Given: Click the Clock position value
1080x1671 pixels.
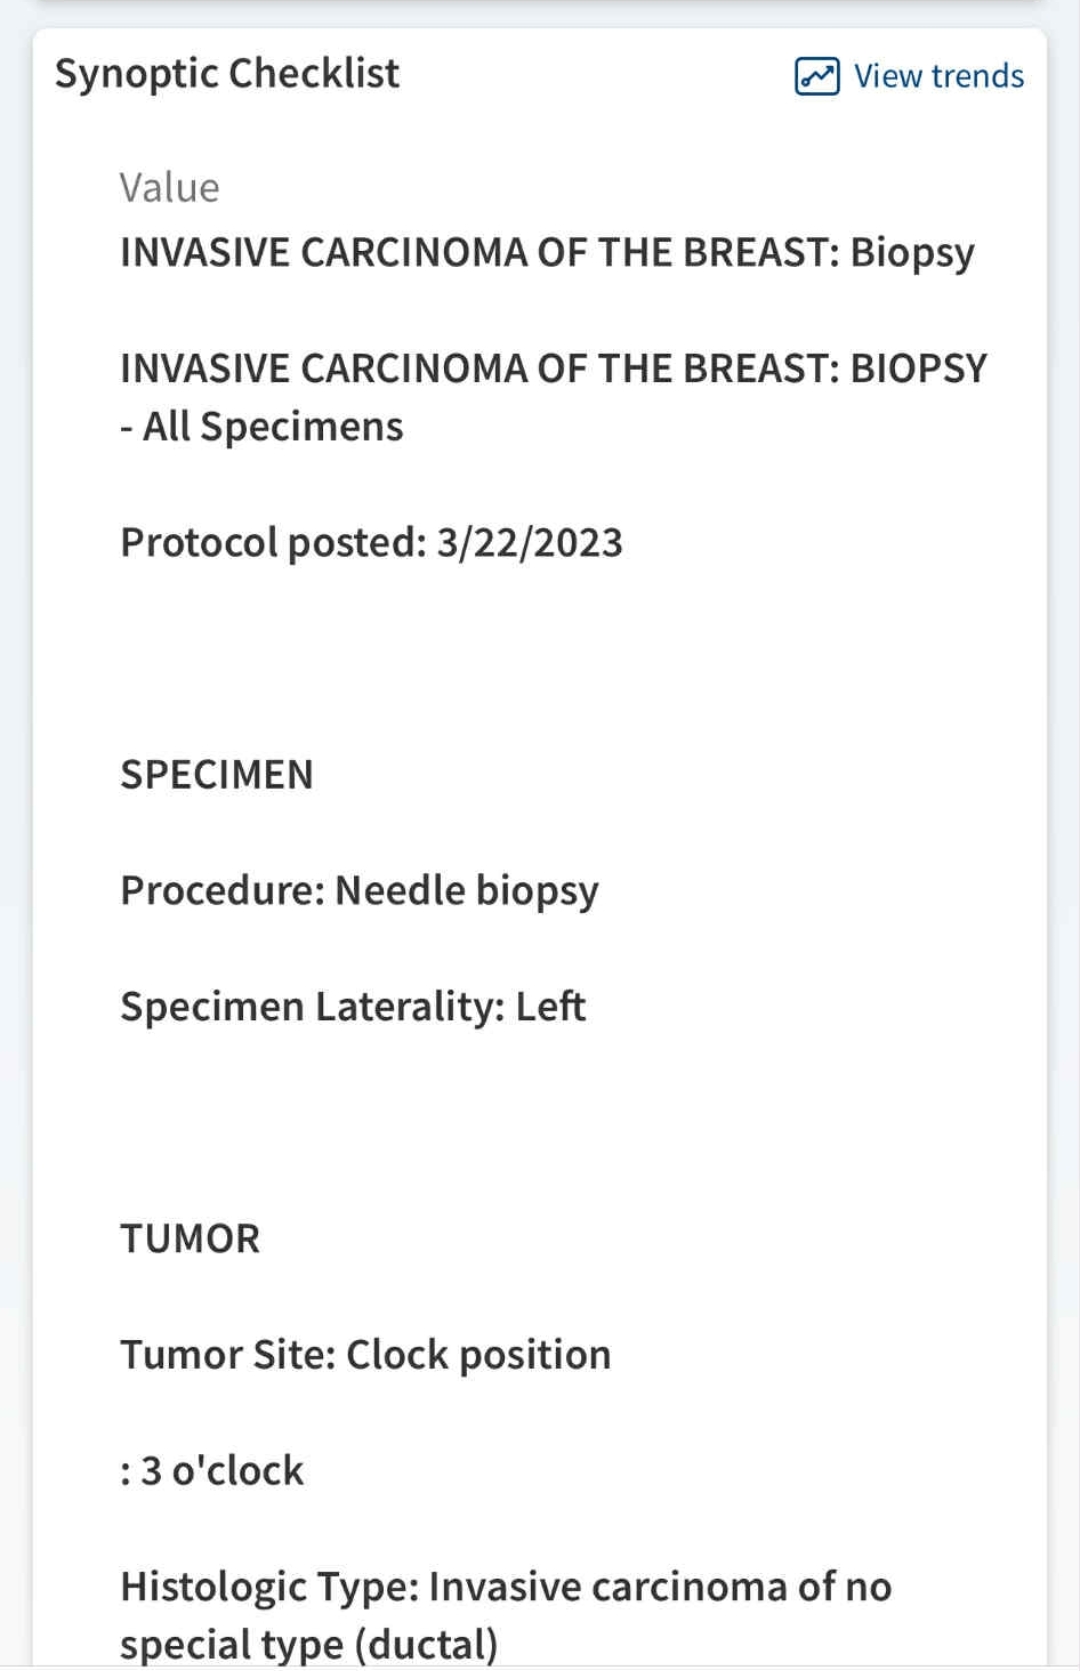Looking at the screenshot, I should [x=478, y=1355].
